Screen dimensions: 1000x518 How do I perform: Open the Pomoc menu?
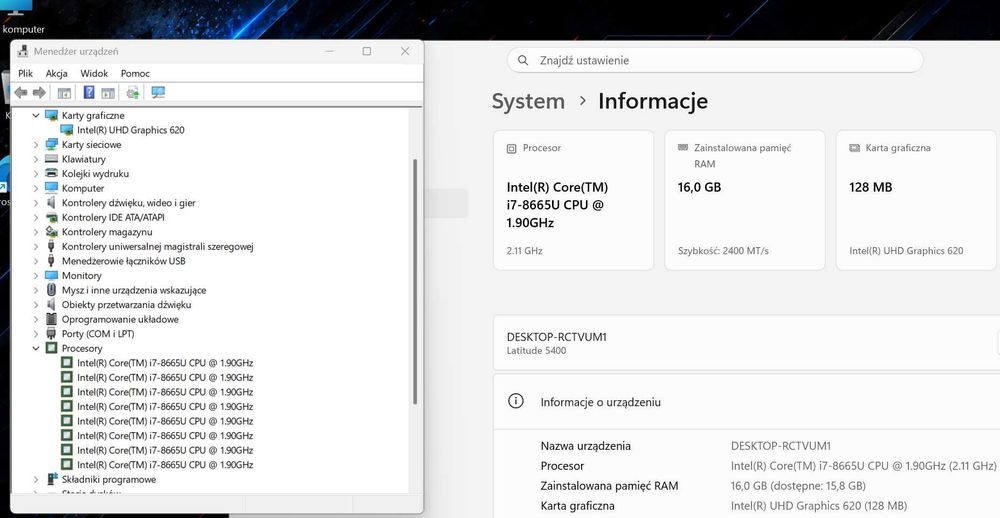pos(135,73)
